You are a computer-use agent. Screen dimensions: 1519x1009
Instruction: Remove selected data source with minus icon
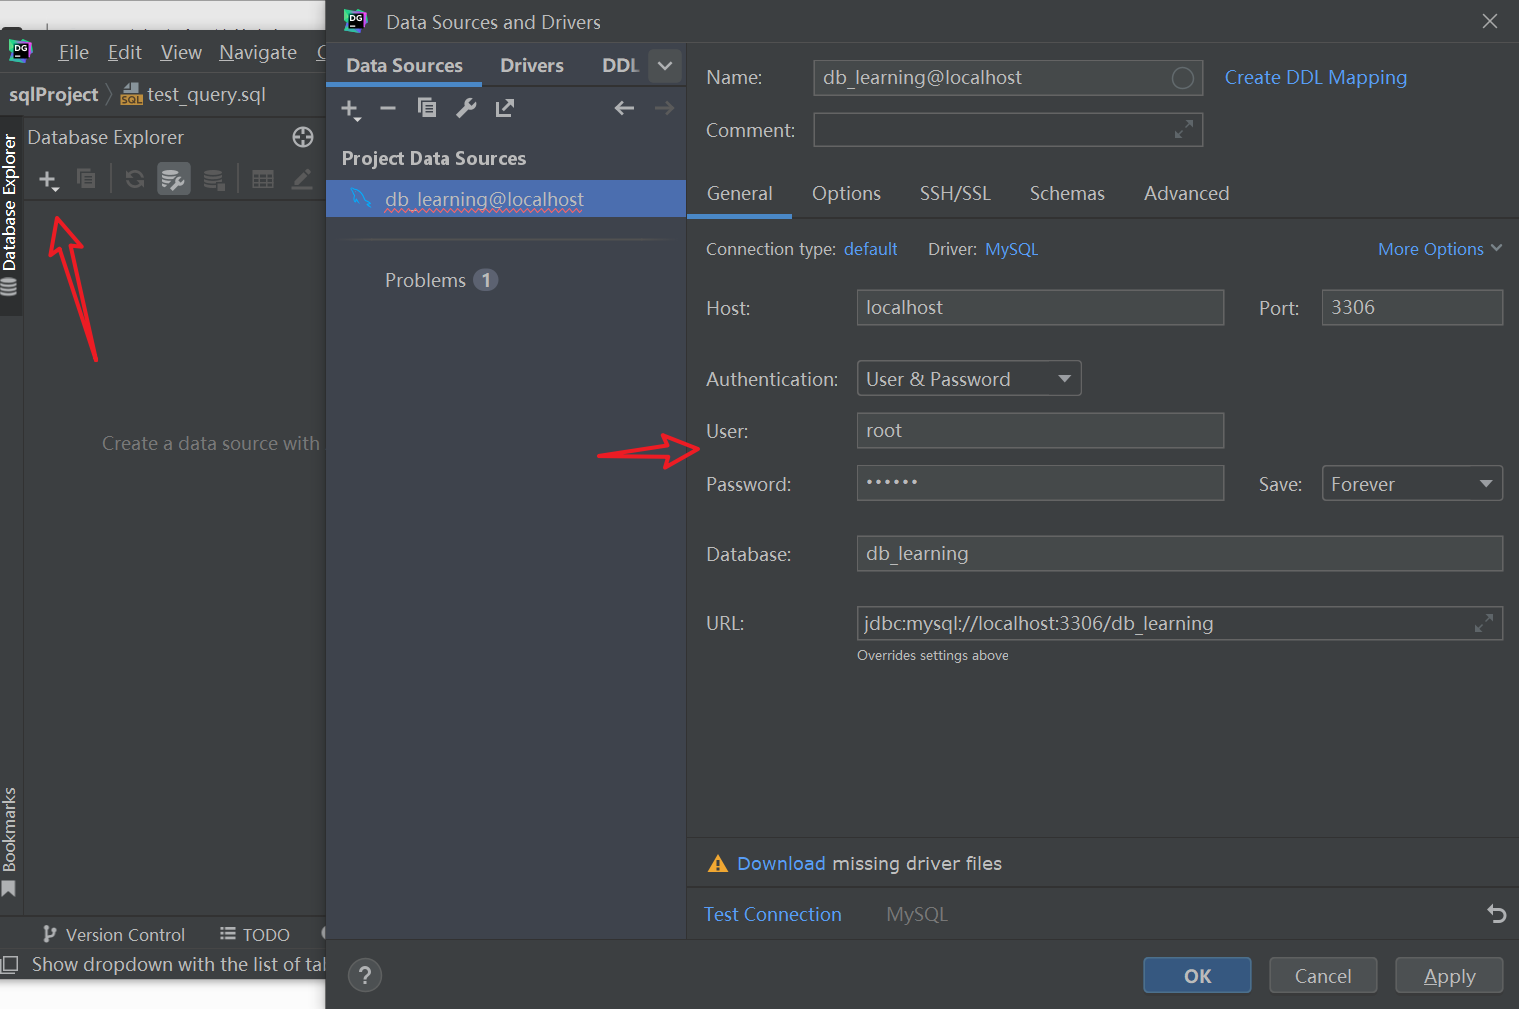pos(388,108)
